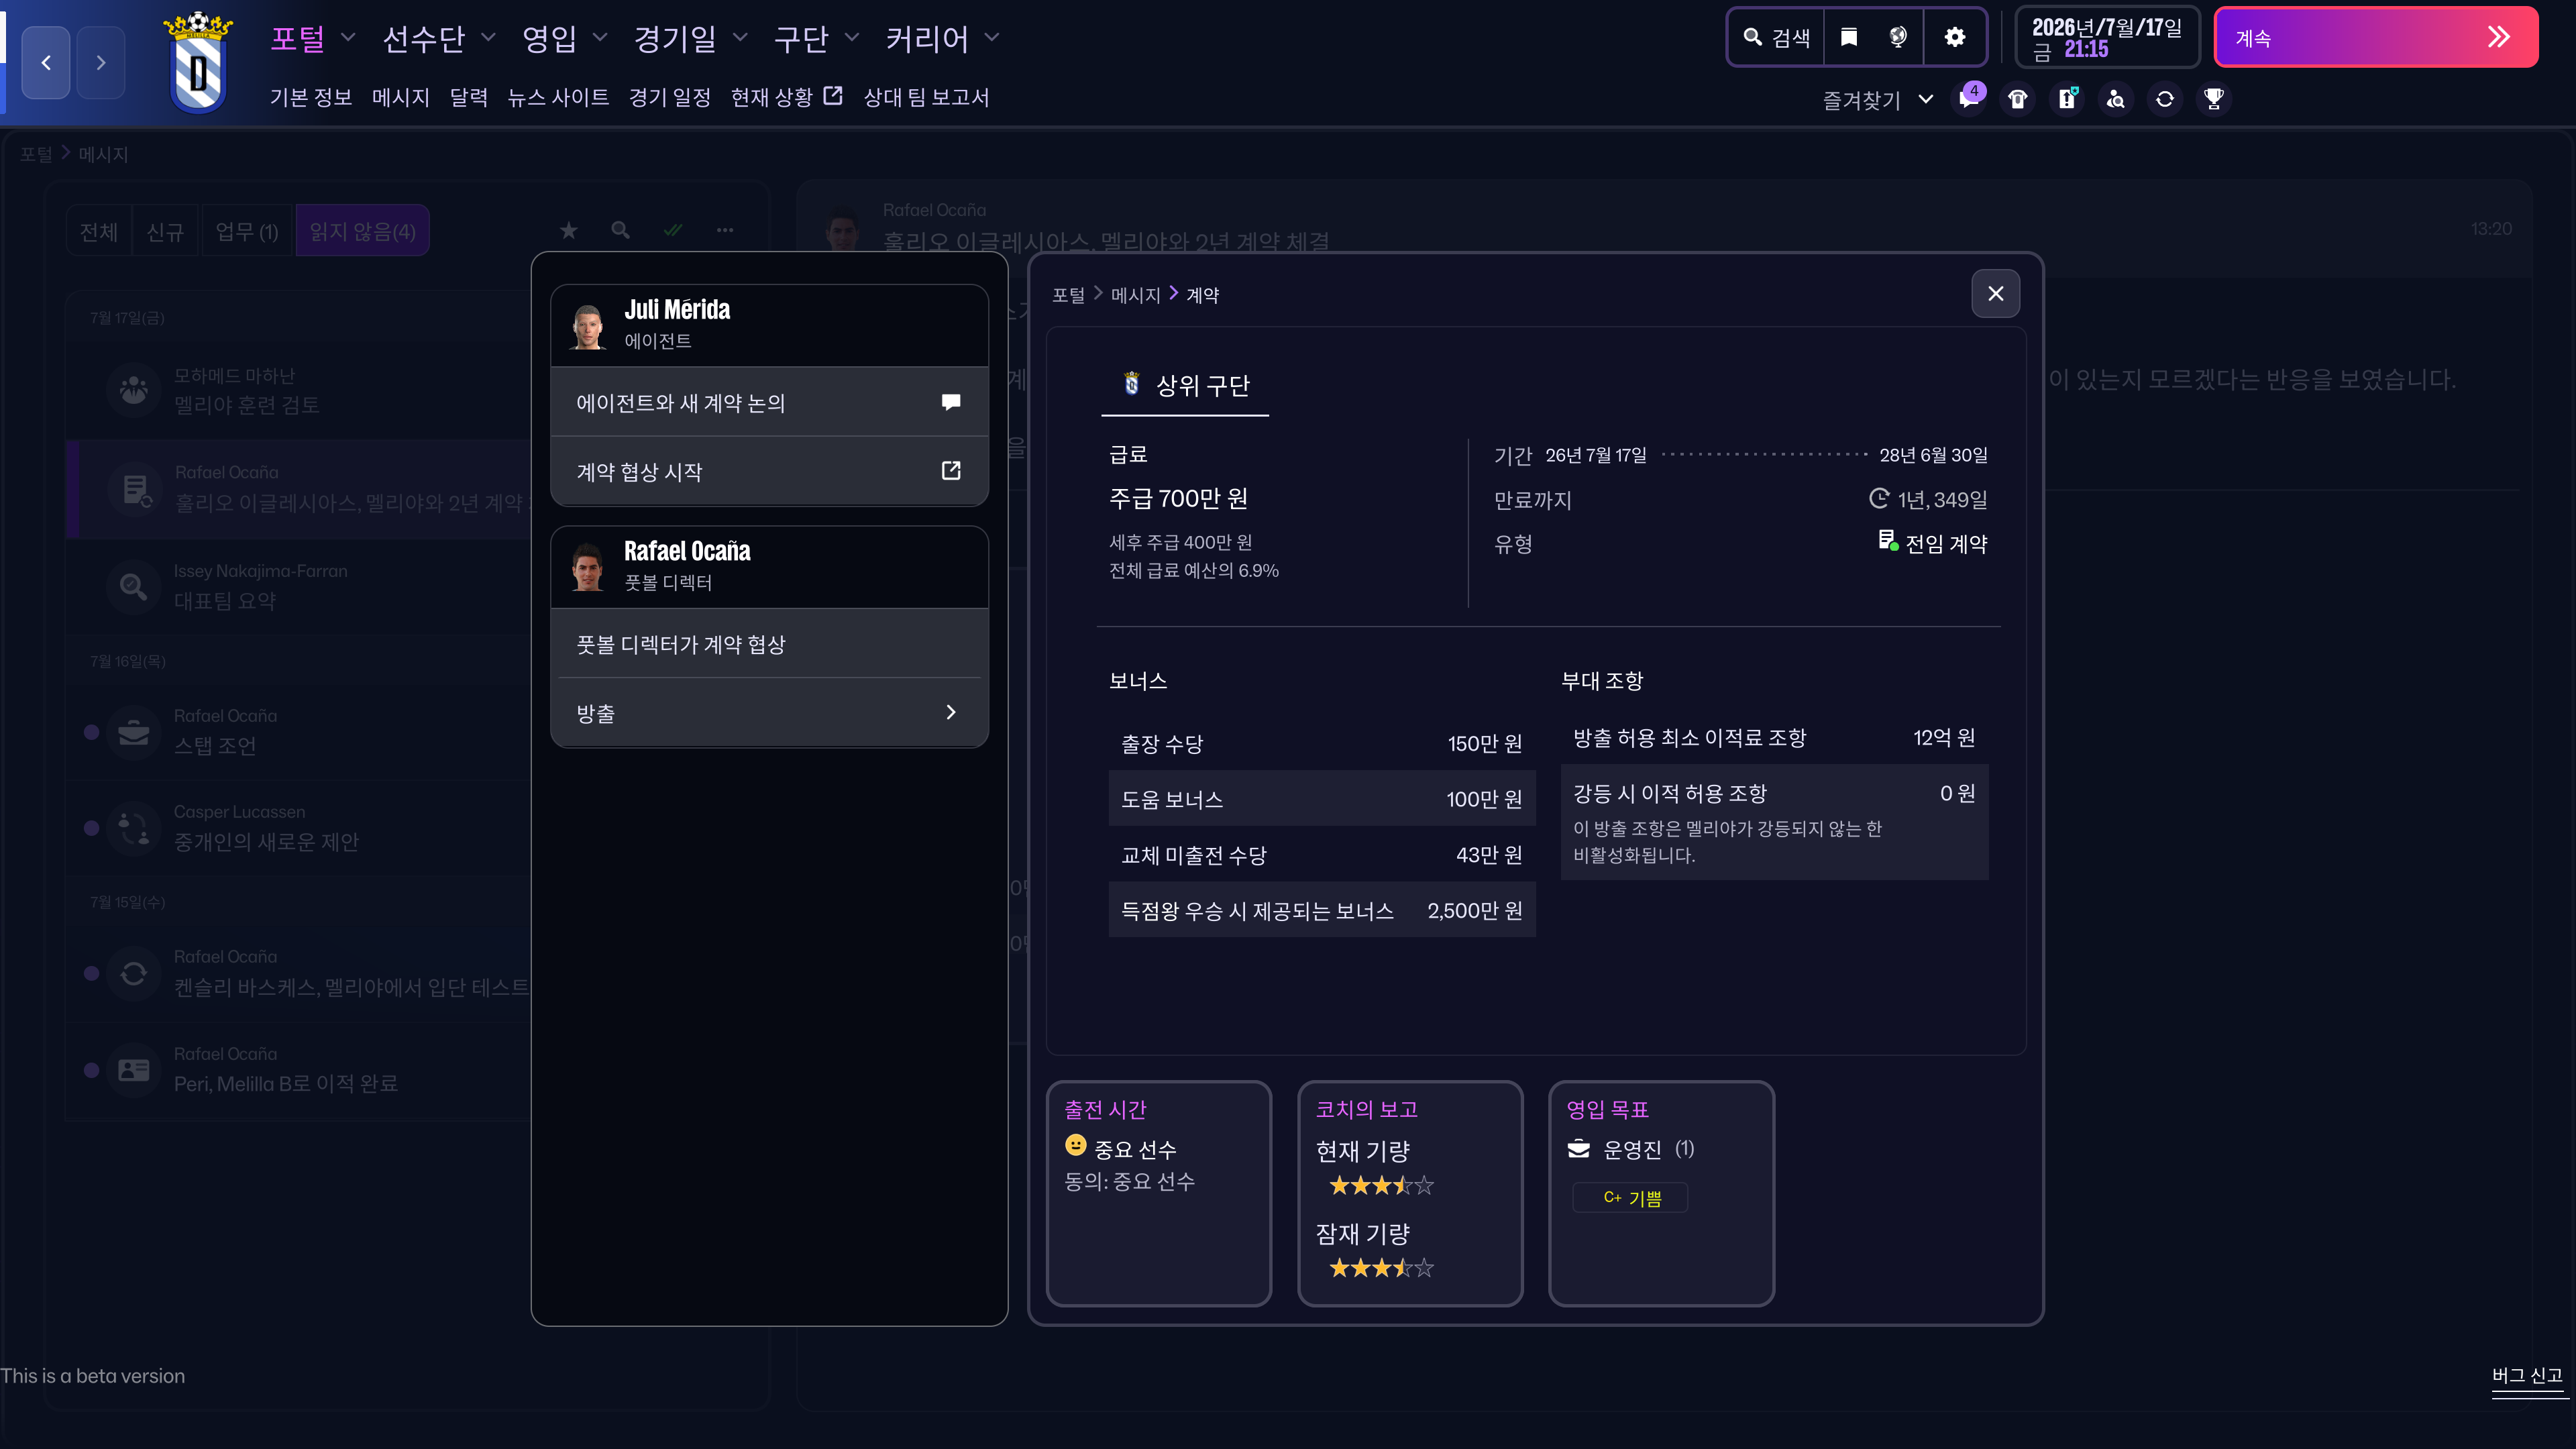
Task: Click the 검색 search field
Action: click(x=1777, y=38)
